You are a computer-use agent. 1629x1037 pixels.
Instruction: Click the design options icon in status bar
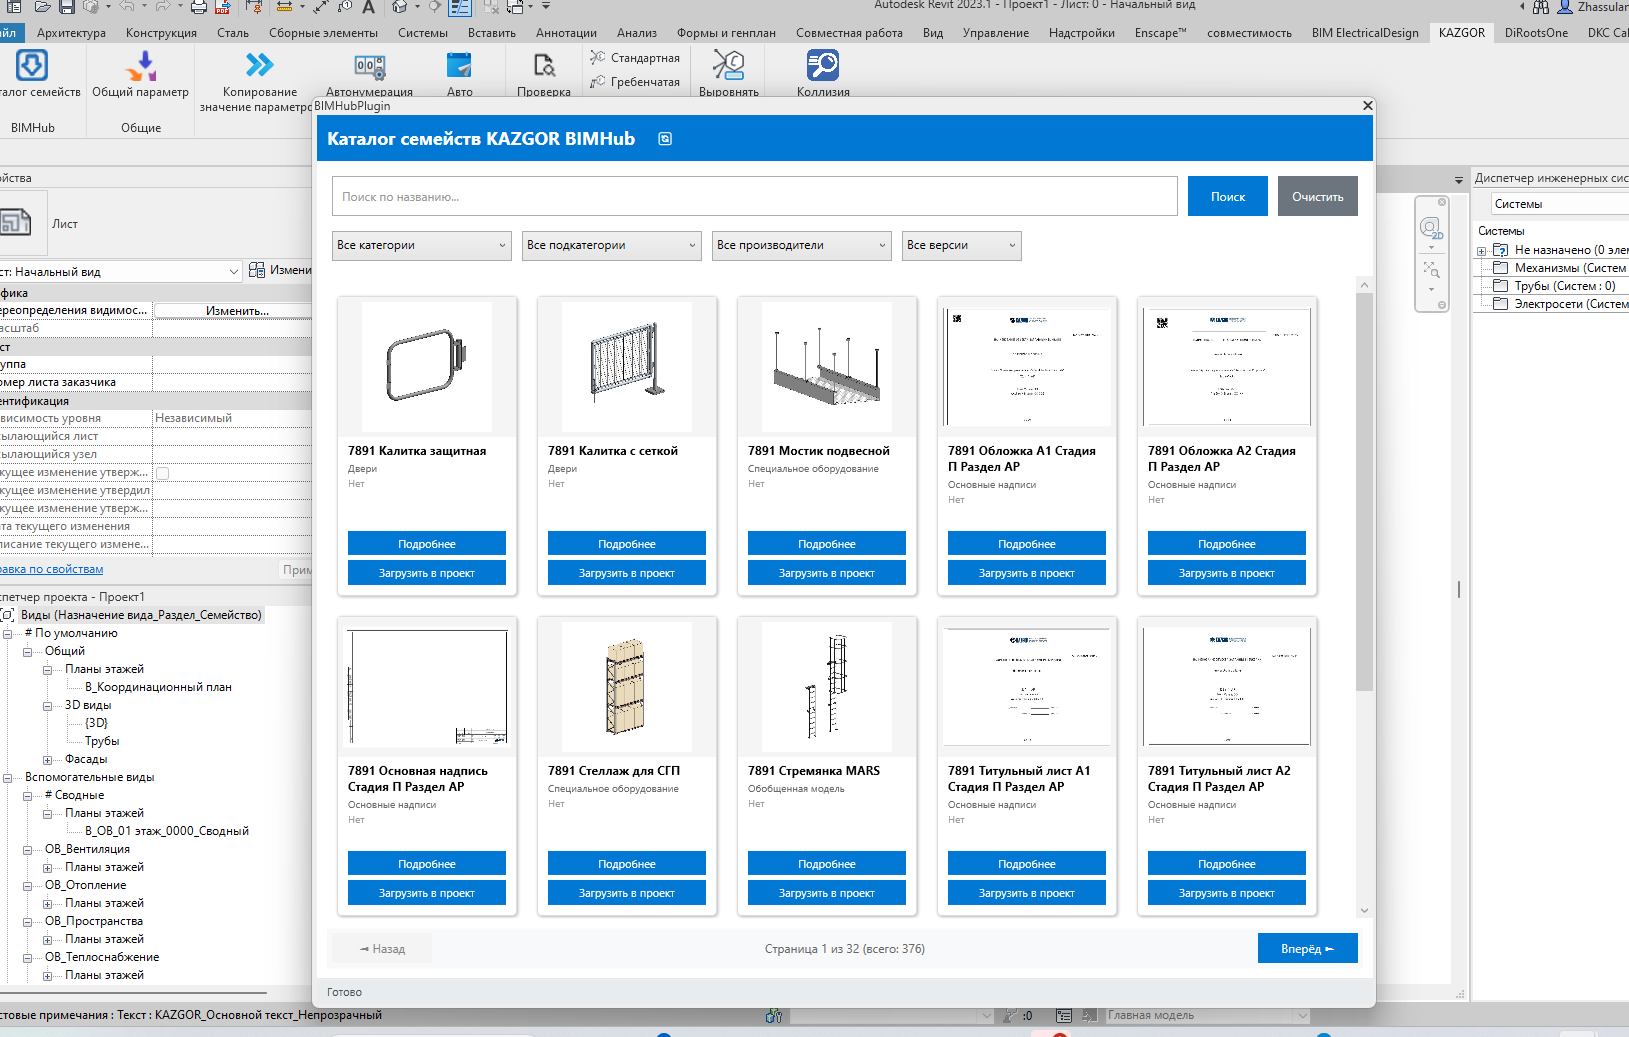[x=1064, y=1016]
